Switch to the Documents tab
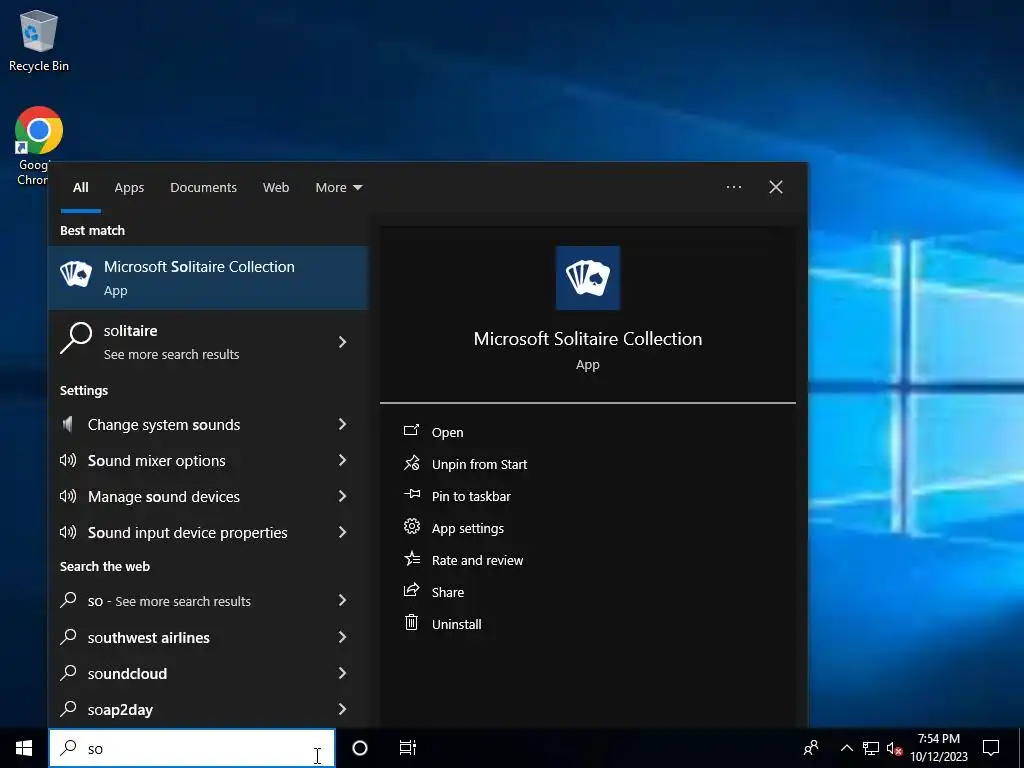 (x=203, y=187)
